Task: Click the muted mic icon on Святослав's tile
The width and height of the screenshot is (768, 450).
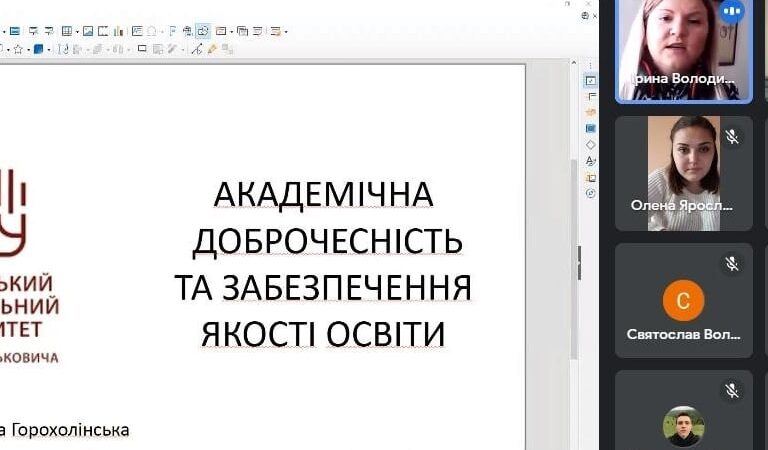Action: (x=732, y=264)
